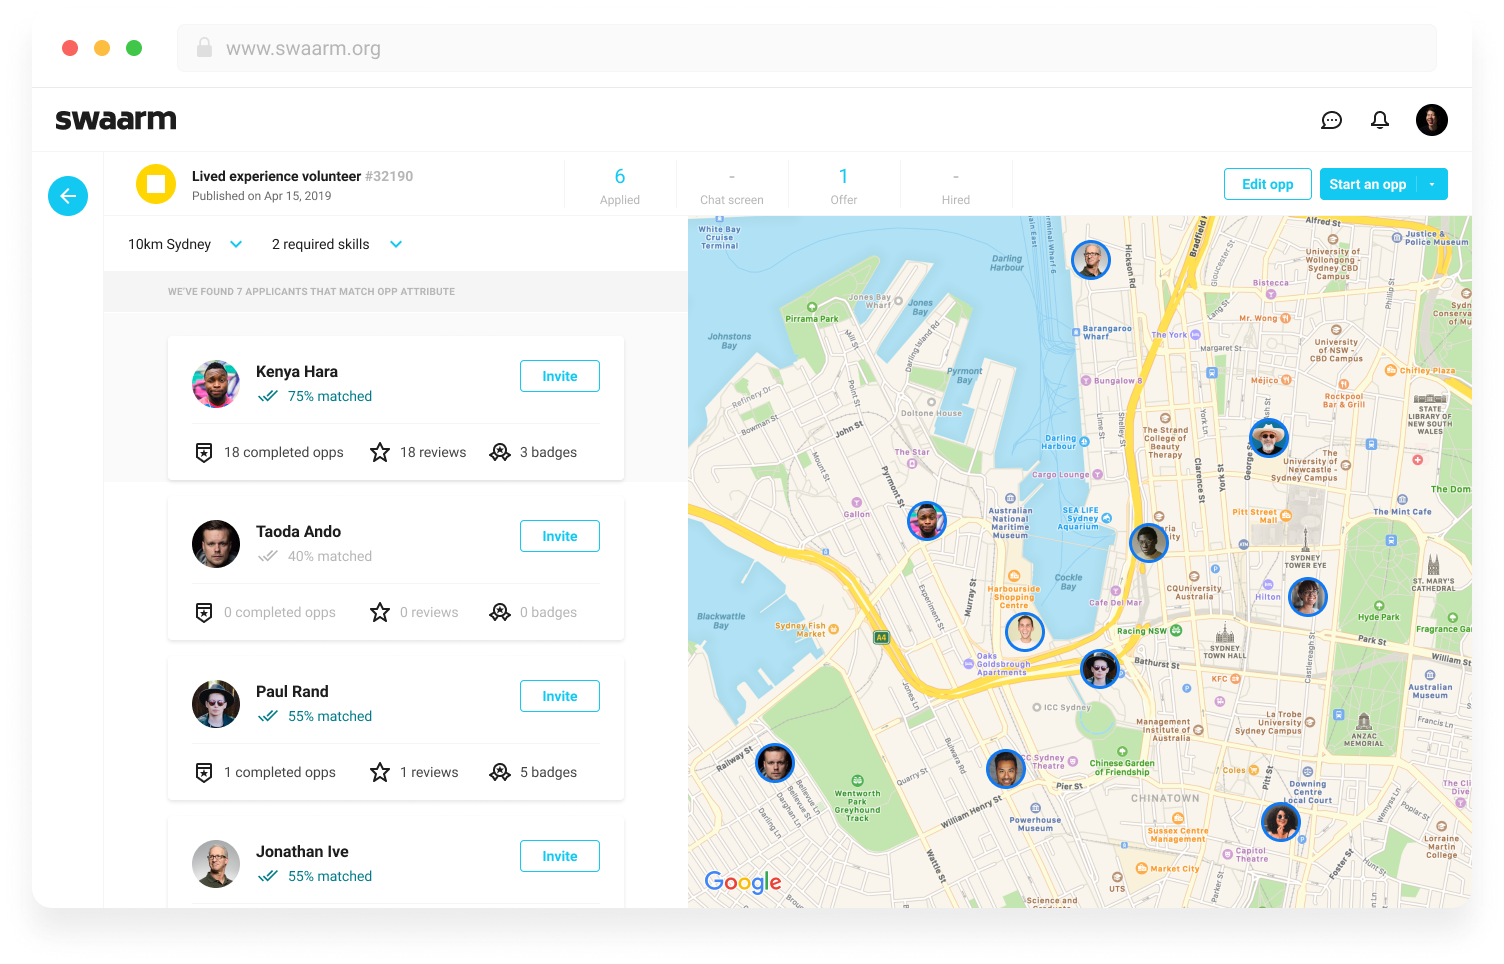Click Jonathan Ive's Invite button

(x=559, y=856)
